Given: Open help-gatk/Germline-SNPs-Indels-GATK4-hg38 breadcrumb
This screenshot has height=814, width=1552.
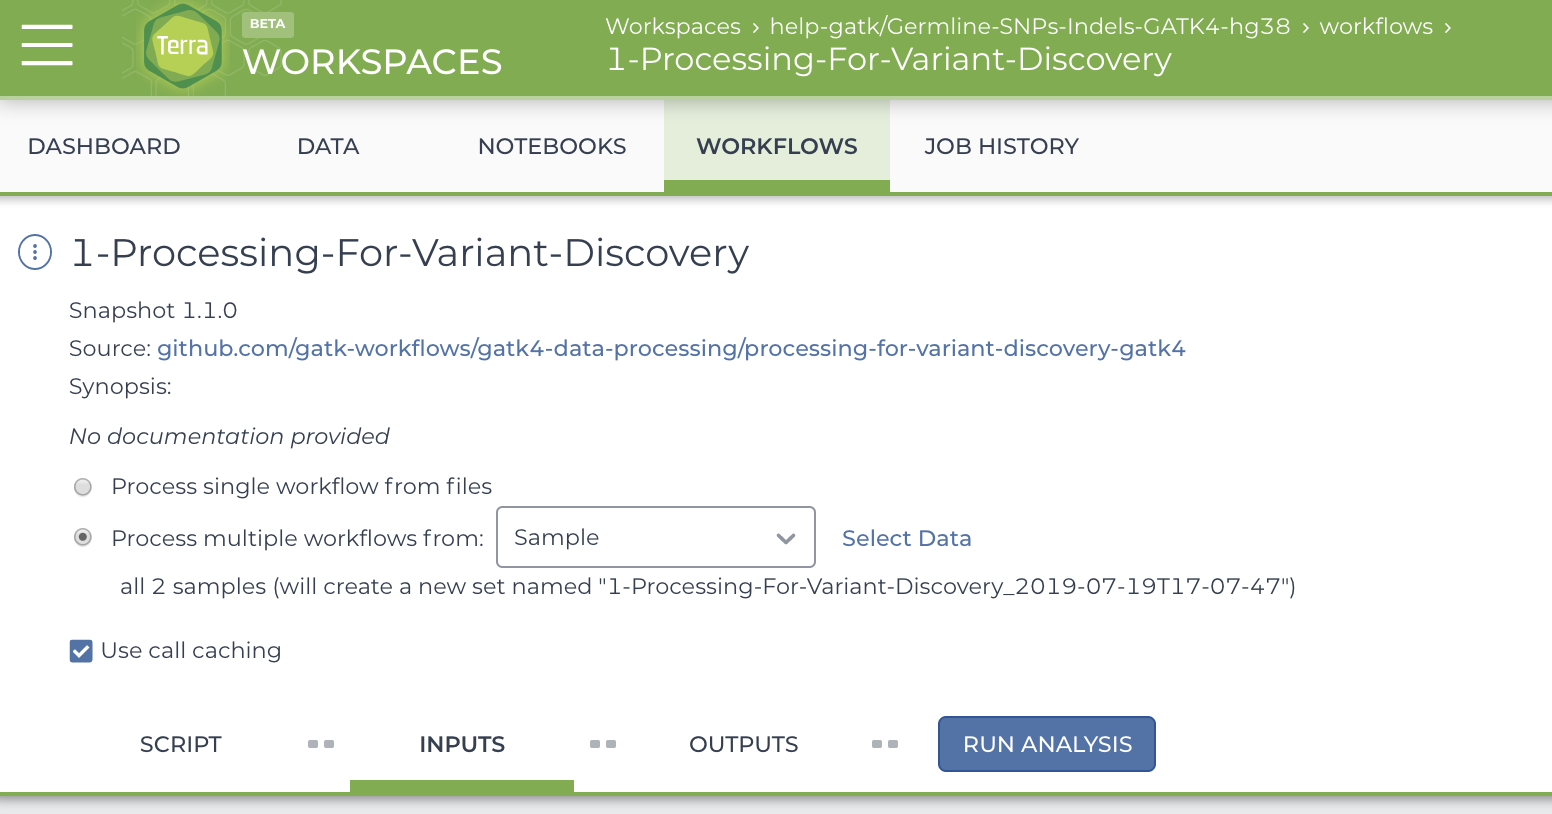Looking at the screenshot, I should coord(1030,26).
